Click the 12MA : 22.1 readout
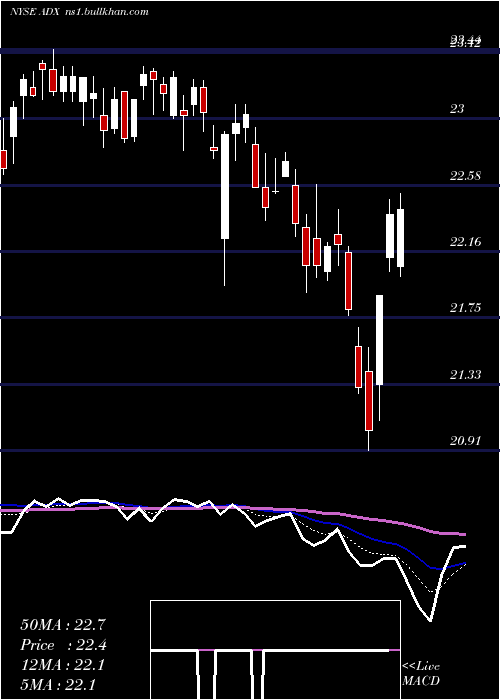500x700 pixels. (x=63, y=665)
